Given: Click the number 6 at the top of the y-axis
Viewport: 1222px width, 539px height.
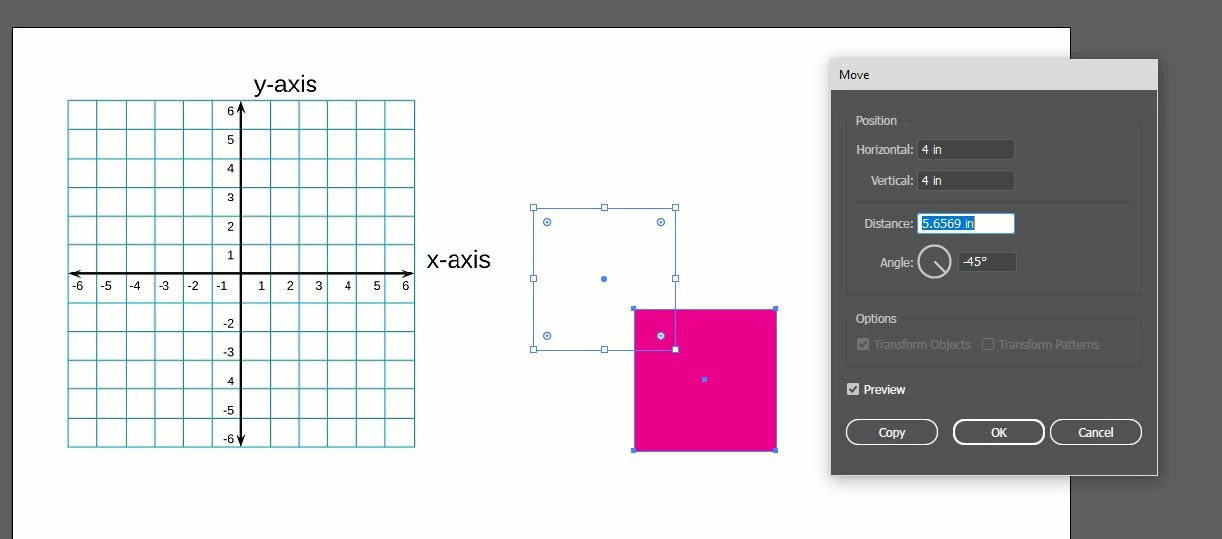Looking at the screenshot, I should pos(230,112).
